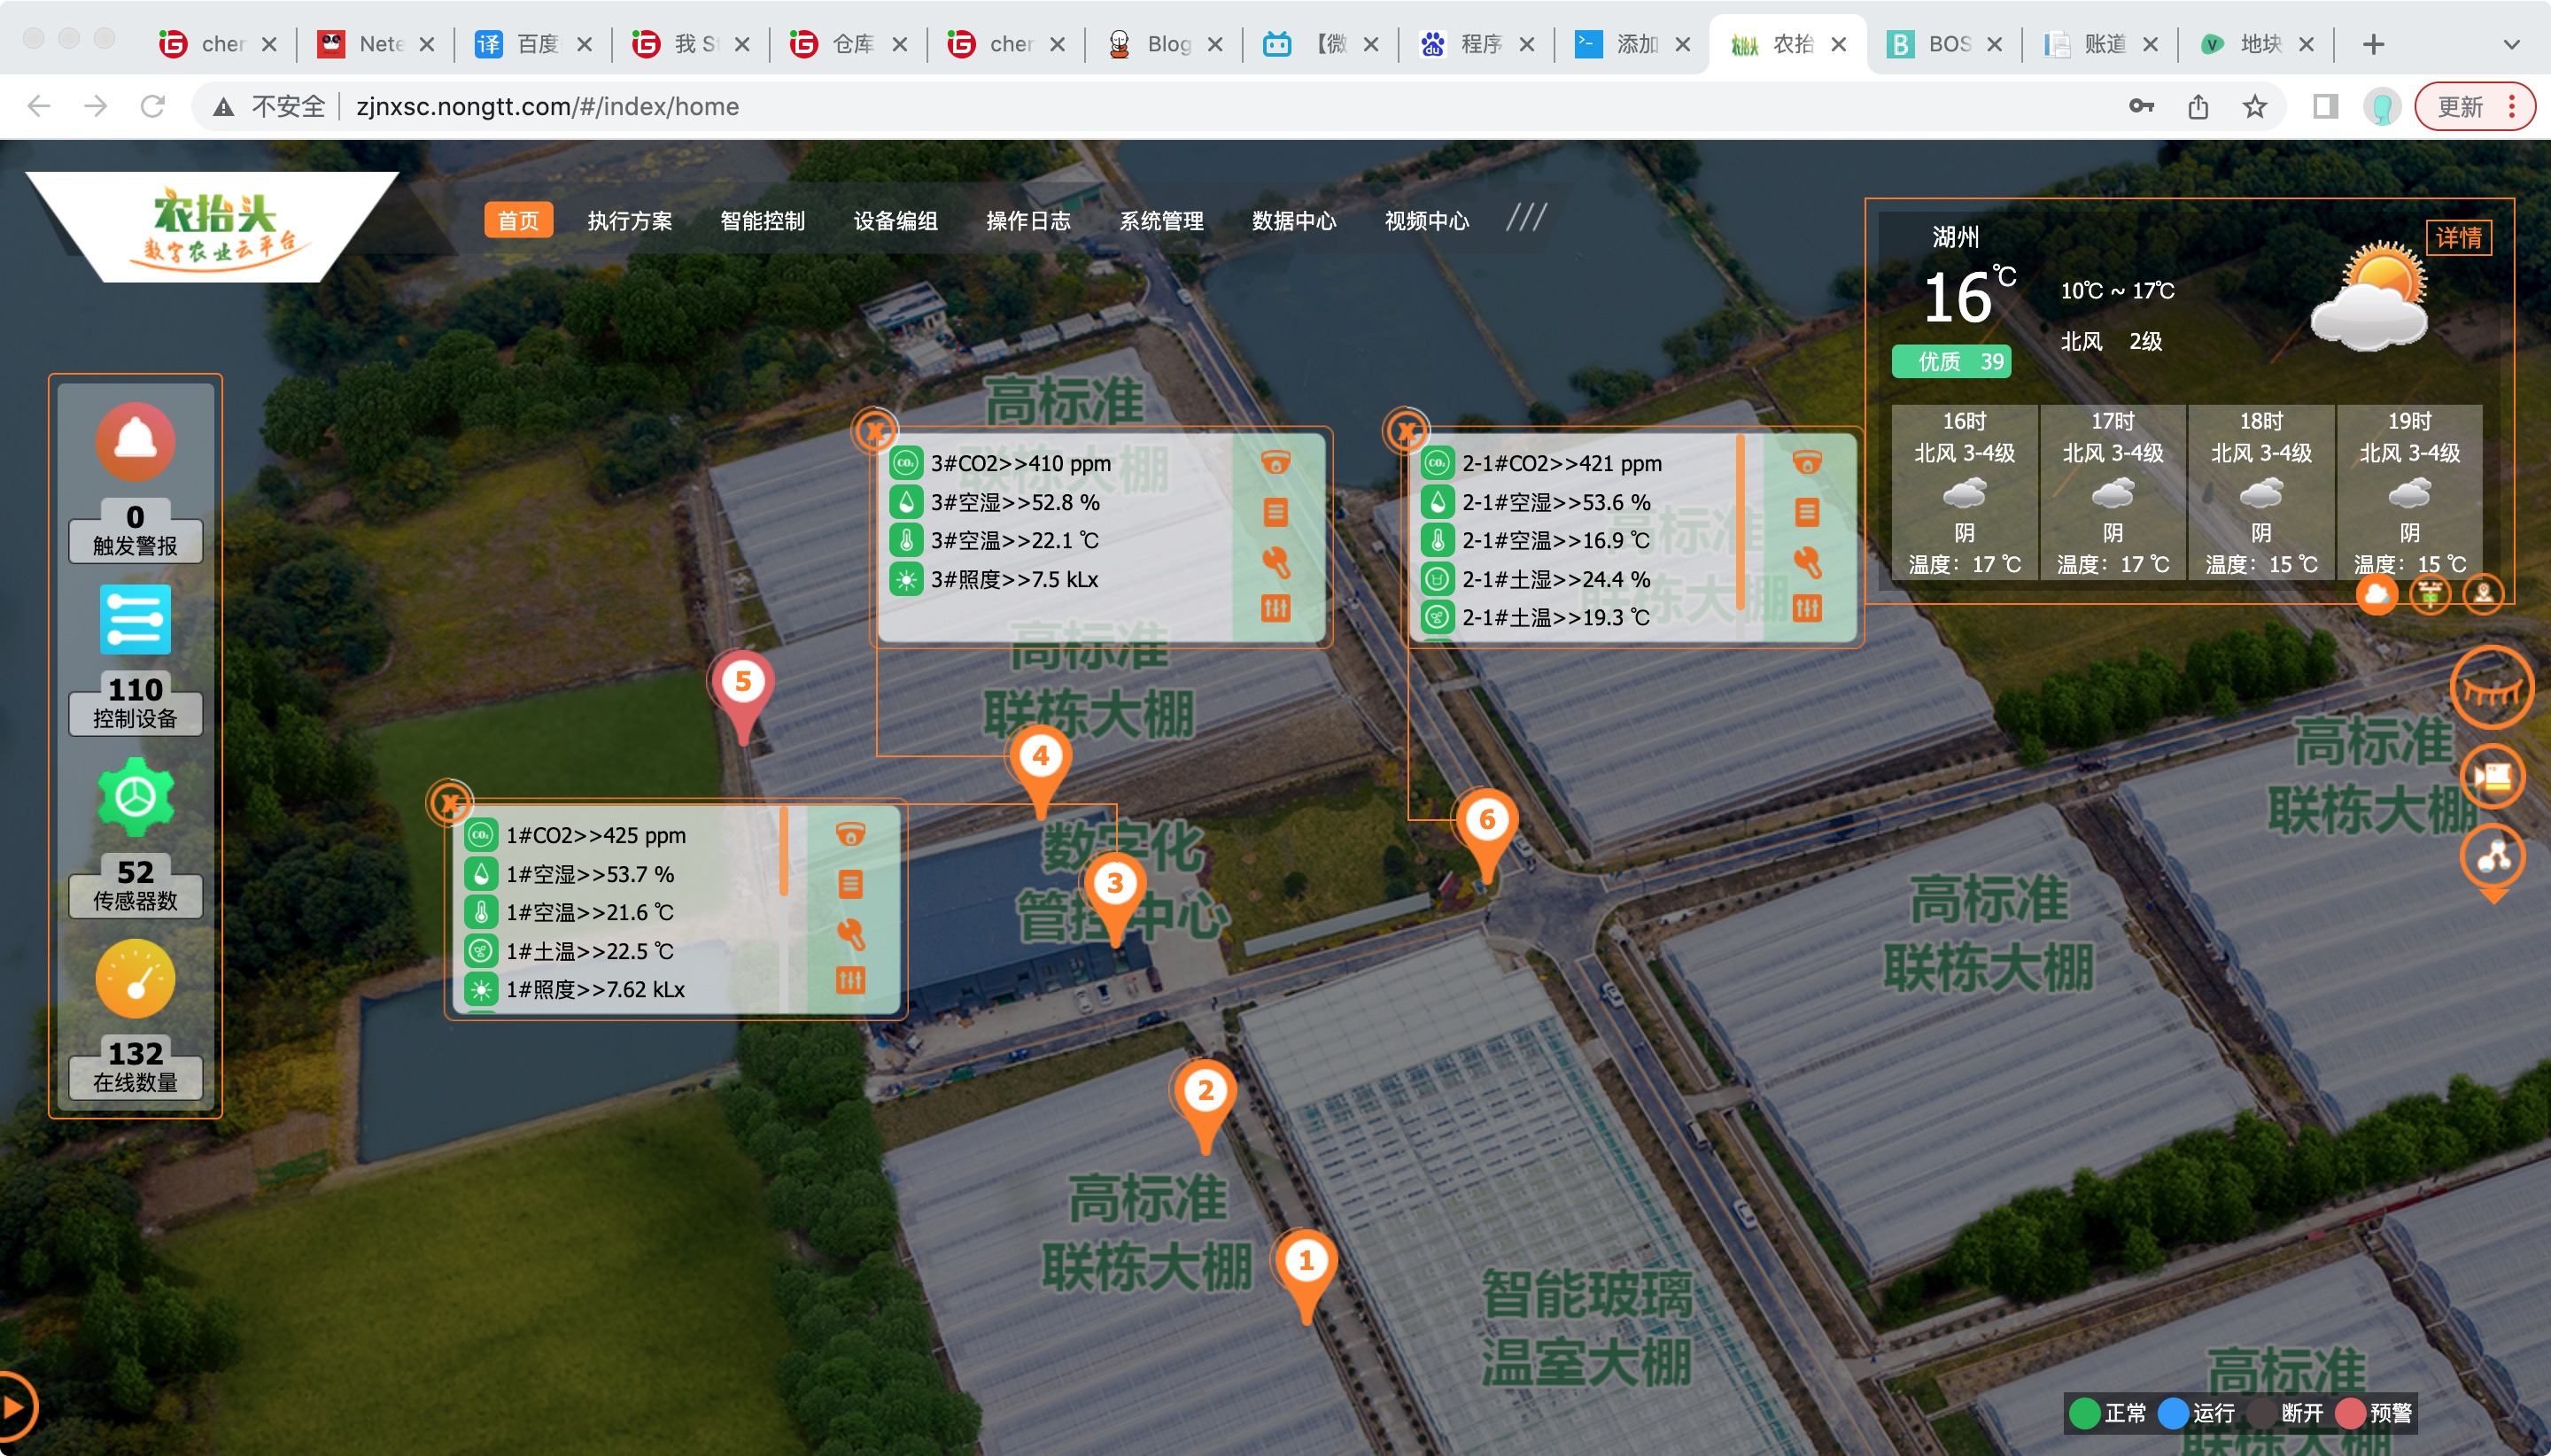
Task: Open the 数据中心 menu
Action: coord(1294,220)
